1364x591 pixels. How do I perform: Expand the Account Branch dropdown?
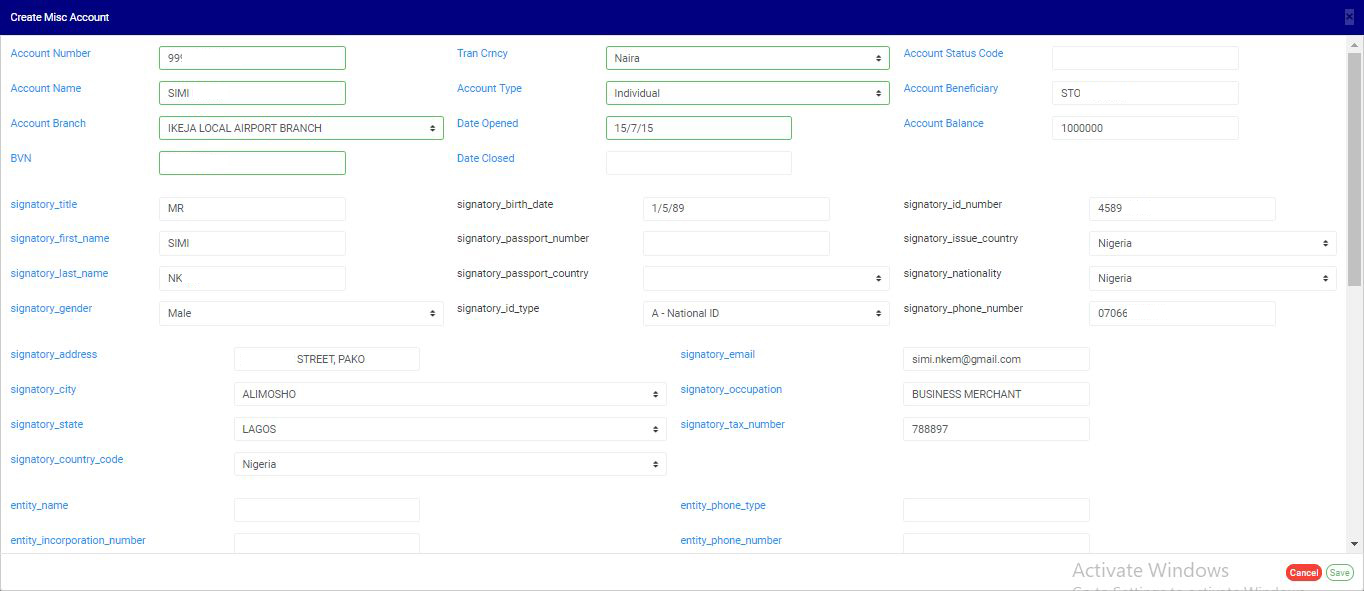[301, 128]
